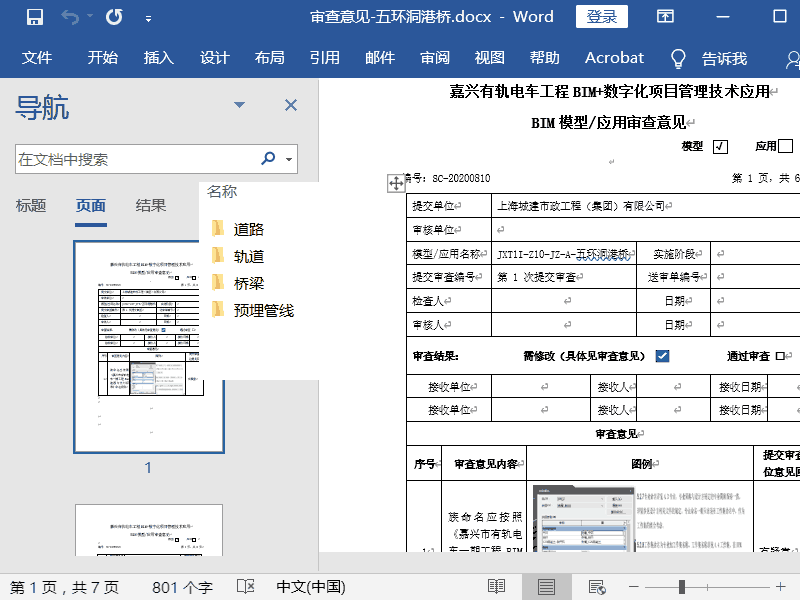Click the 登录 sign-in button
Screen dimensions: 800x600
602,17
